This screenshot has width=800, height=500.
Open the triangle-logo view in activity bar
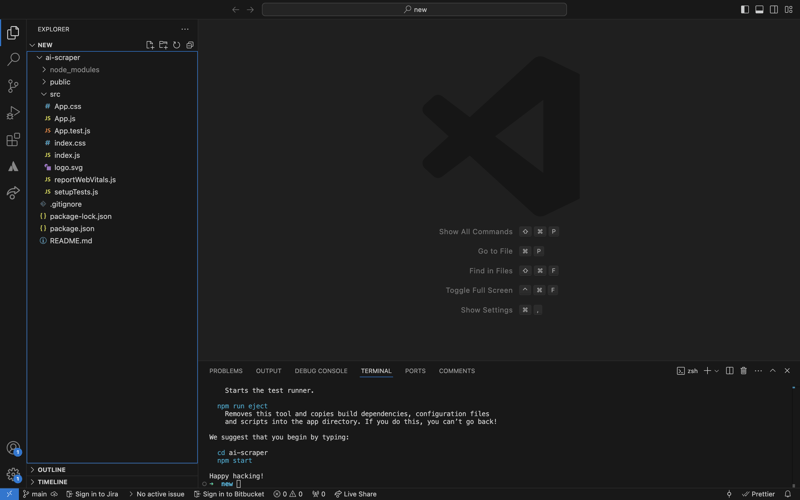click(x=13, y=166)
